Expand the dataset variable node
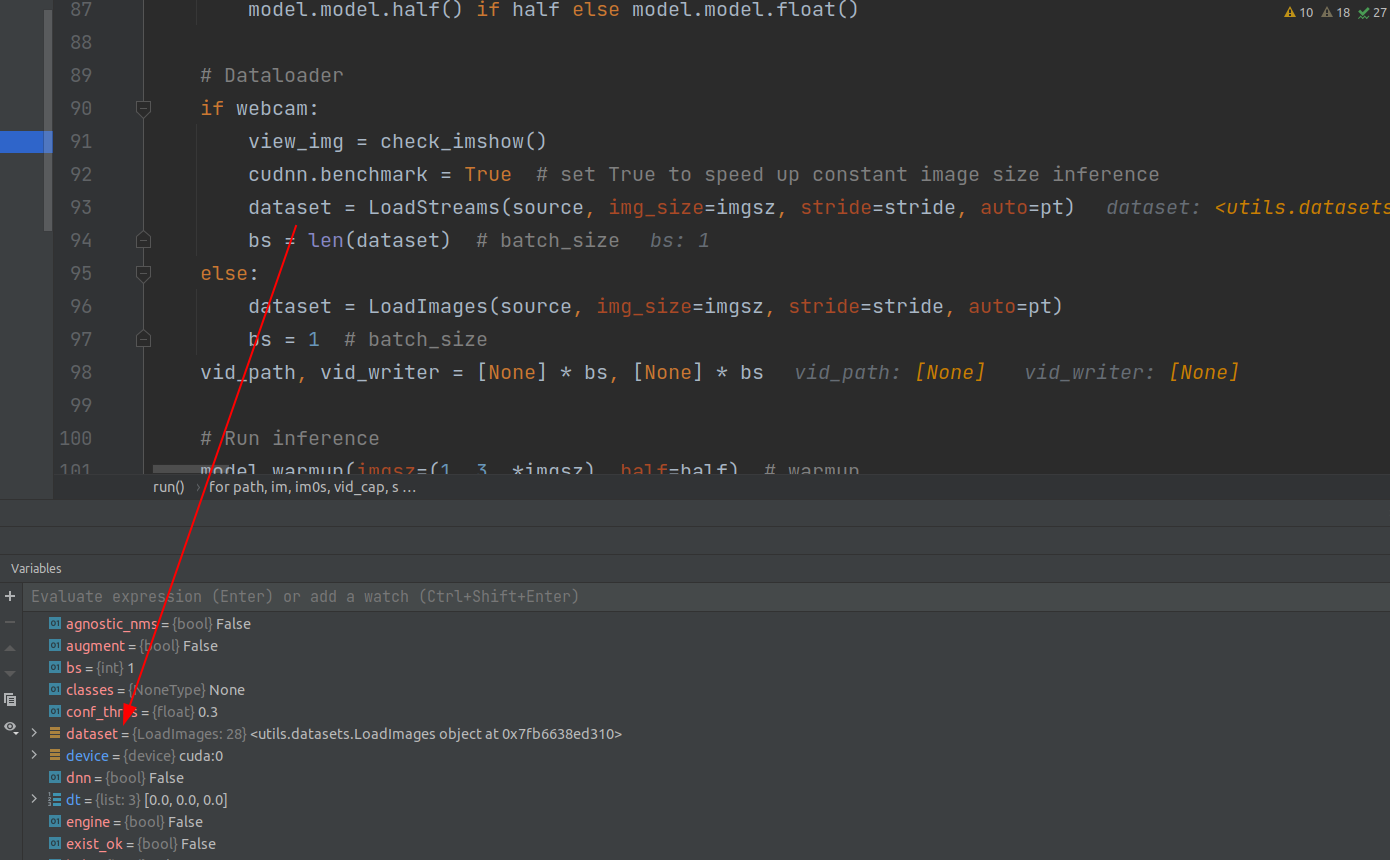The height and width of the screenshot is (860, 1390). click(x=34, y=734)
